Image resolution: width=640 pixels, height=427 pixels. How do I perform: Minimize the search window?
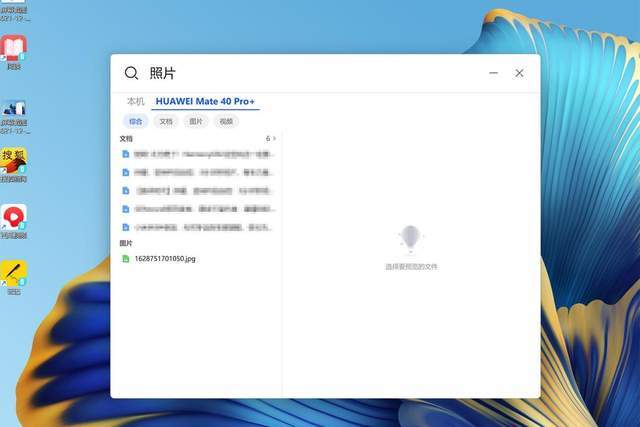[x=493, y=73]
